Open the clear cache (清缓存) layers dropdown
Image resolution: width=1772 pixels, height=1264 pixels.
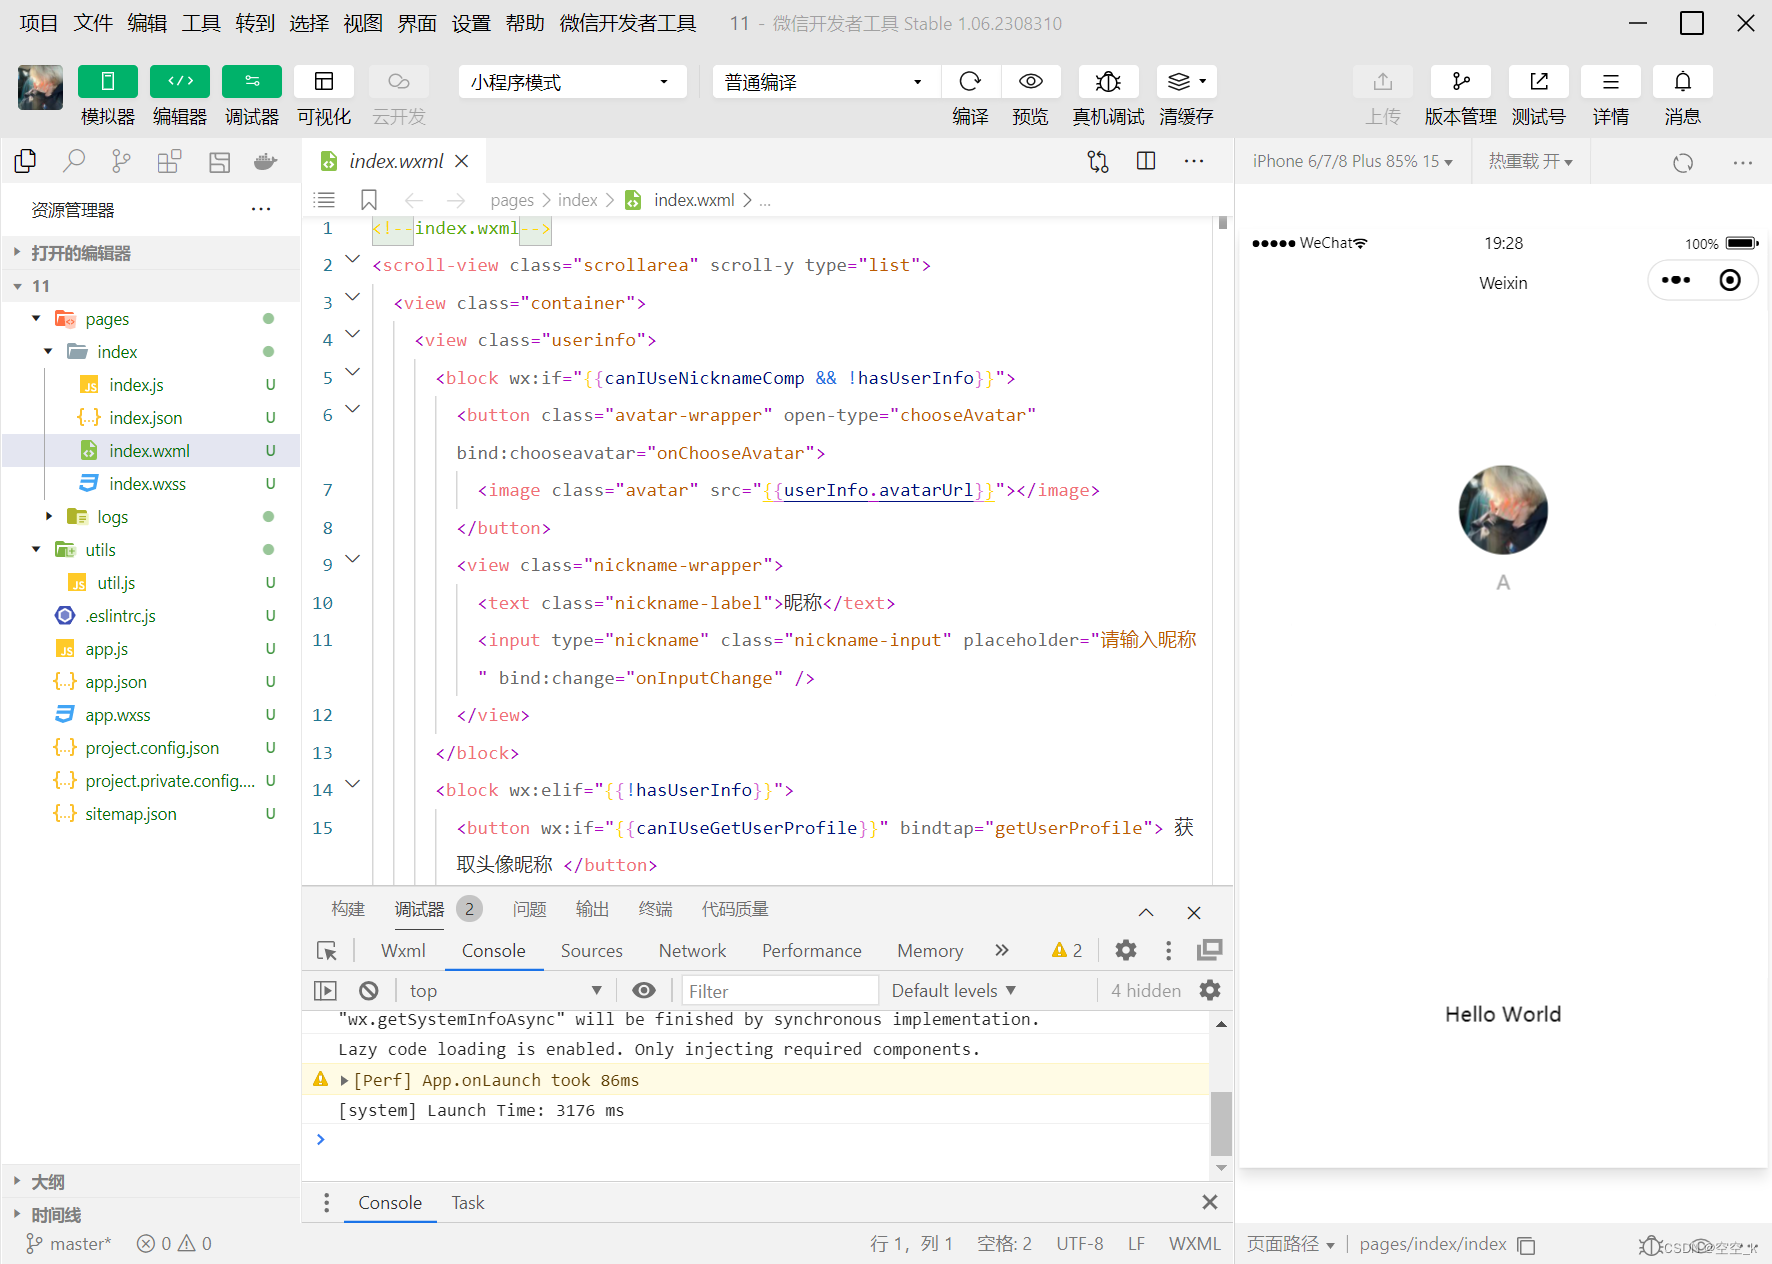pyautogui.click(x=1187, y=81)
